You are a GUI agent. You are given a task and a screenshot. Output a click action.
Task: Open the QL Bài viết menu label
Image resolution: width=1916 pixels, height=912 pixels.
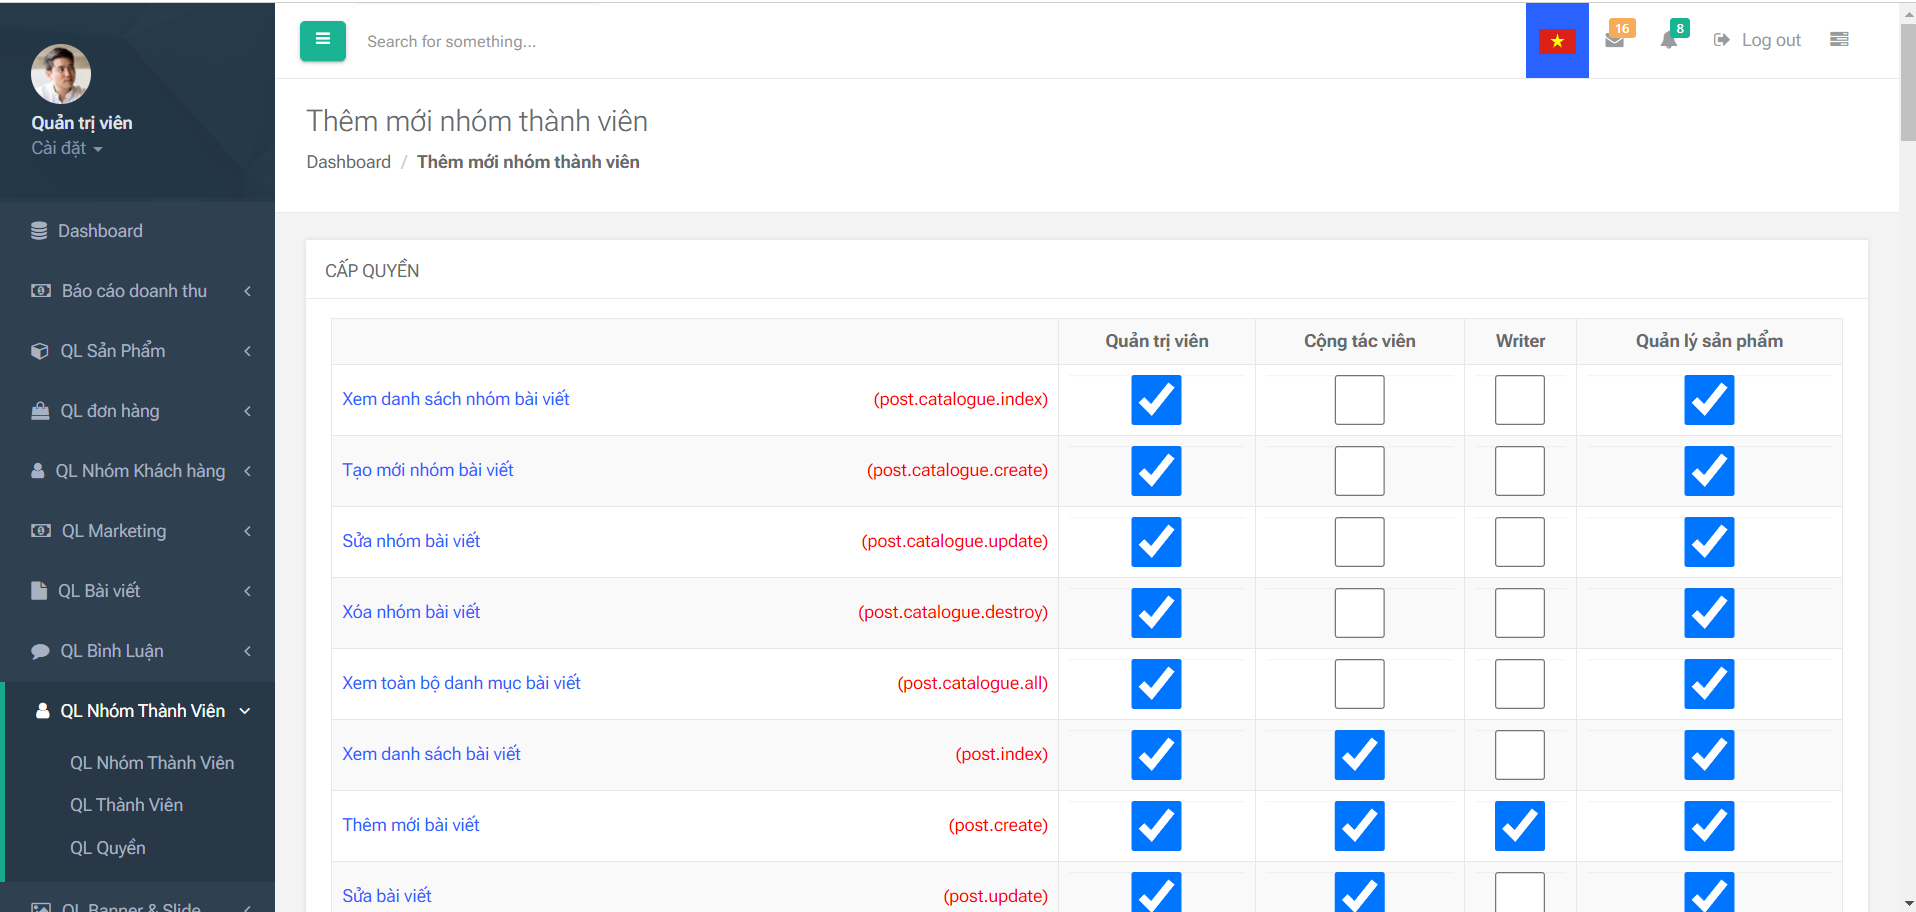tap(99, 591)
